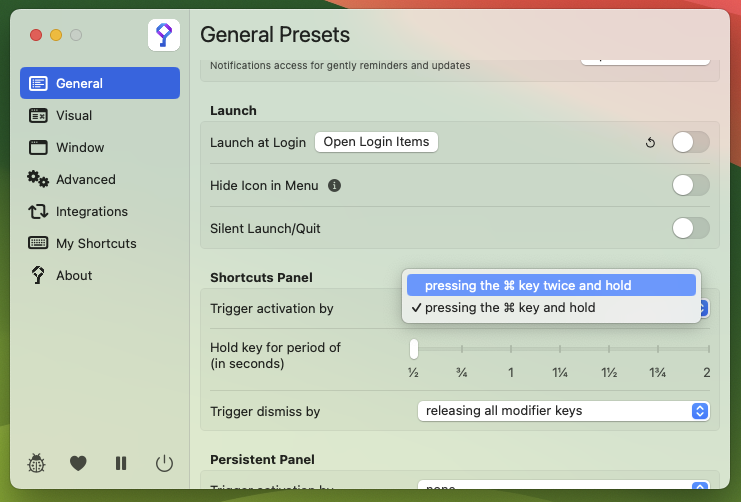
Task: Enable the Launch at Login switch
Action: pyautogui.click(x=690, y=142)
